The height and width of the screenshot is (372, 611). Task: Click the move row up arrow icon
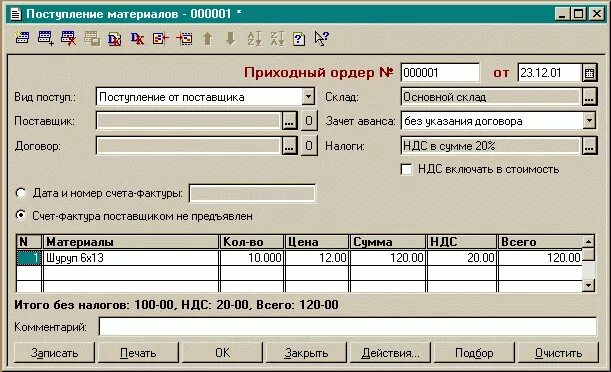207,38
